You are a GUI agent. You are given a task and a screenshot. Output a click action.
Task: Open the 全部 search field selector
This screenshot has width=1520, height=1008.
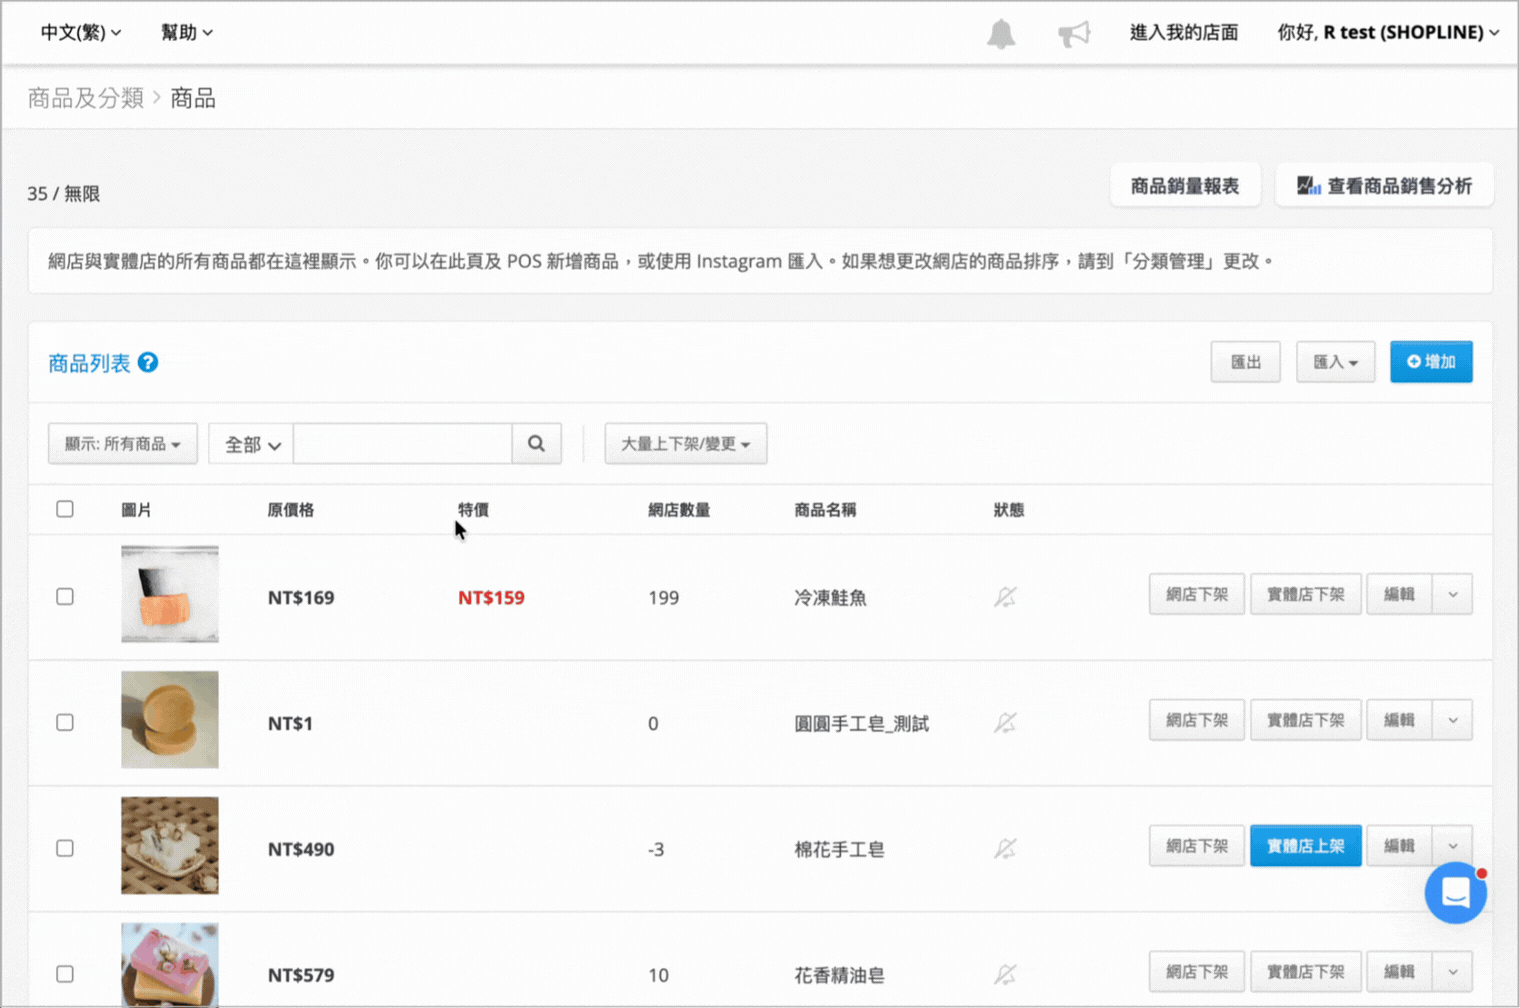[251, 443]
